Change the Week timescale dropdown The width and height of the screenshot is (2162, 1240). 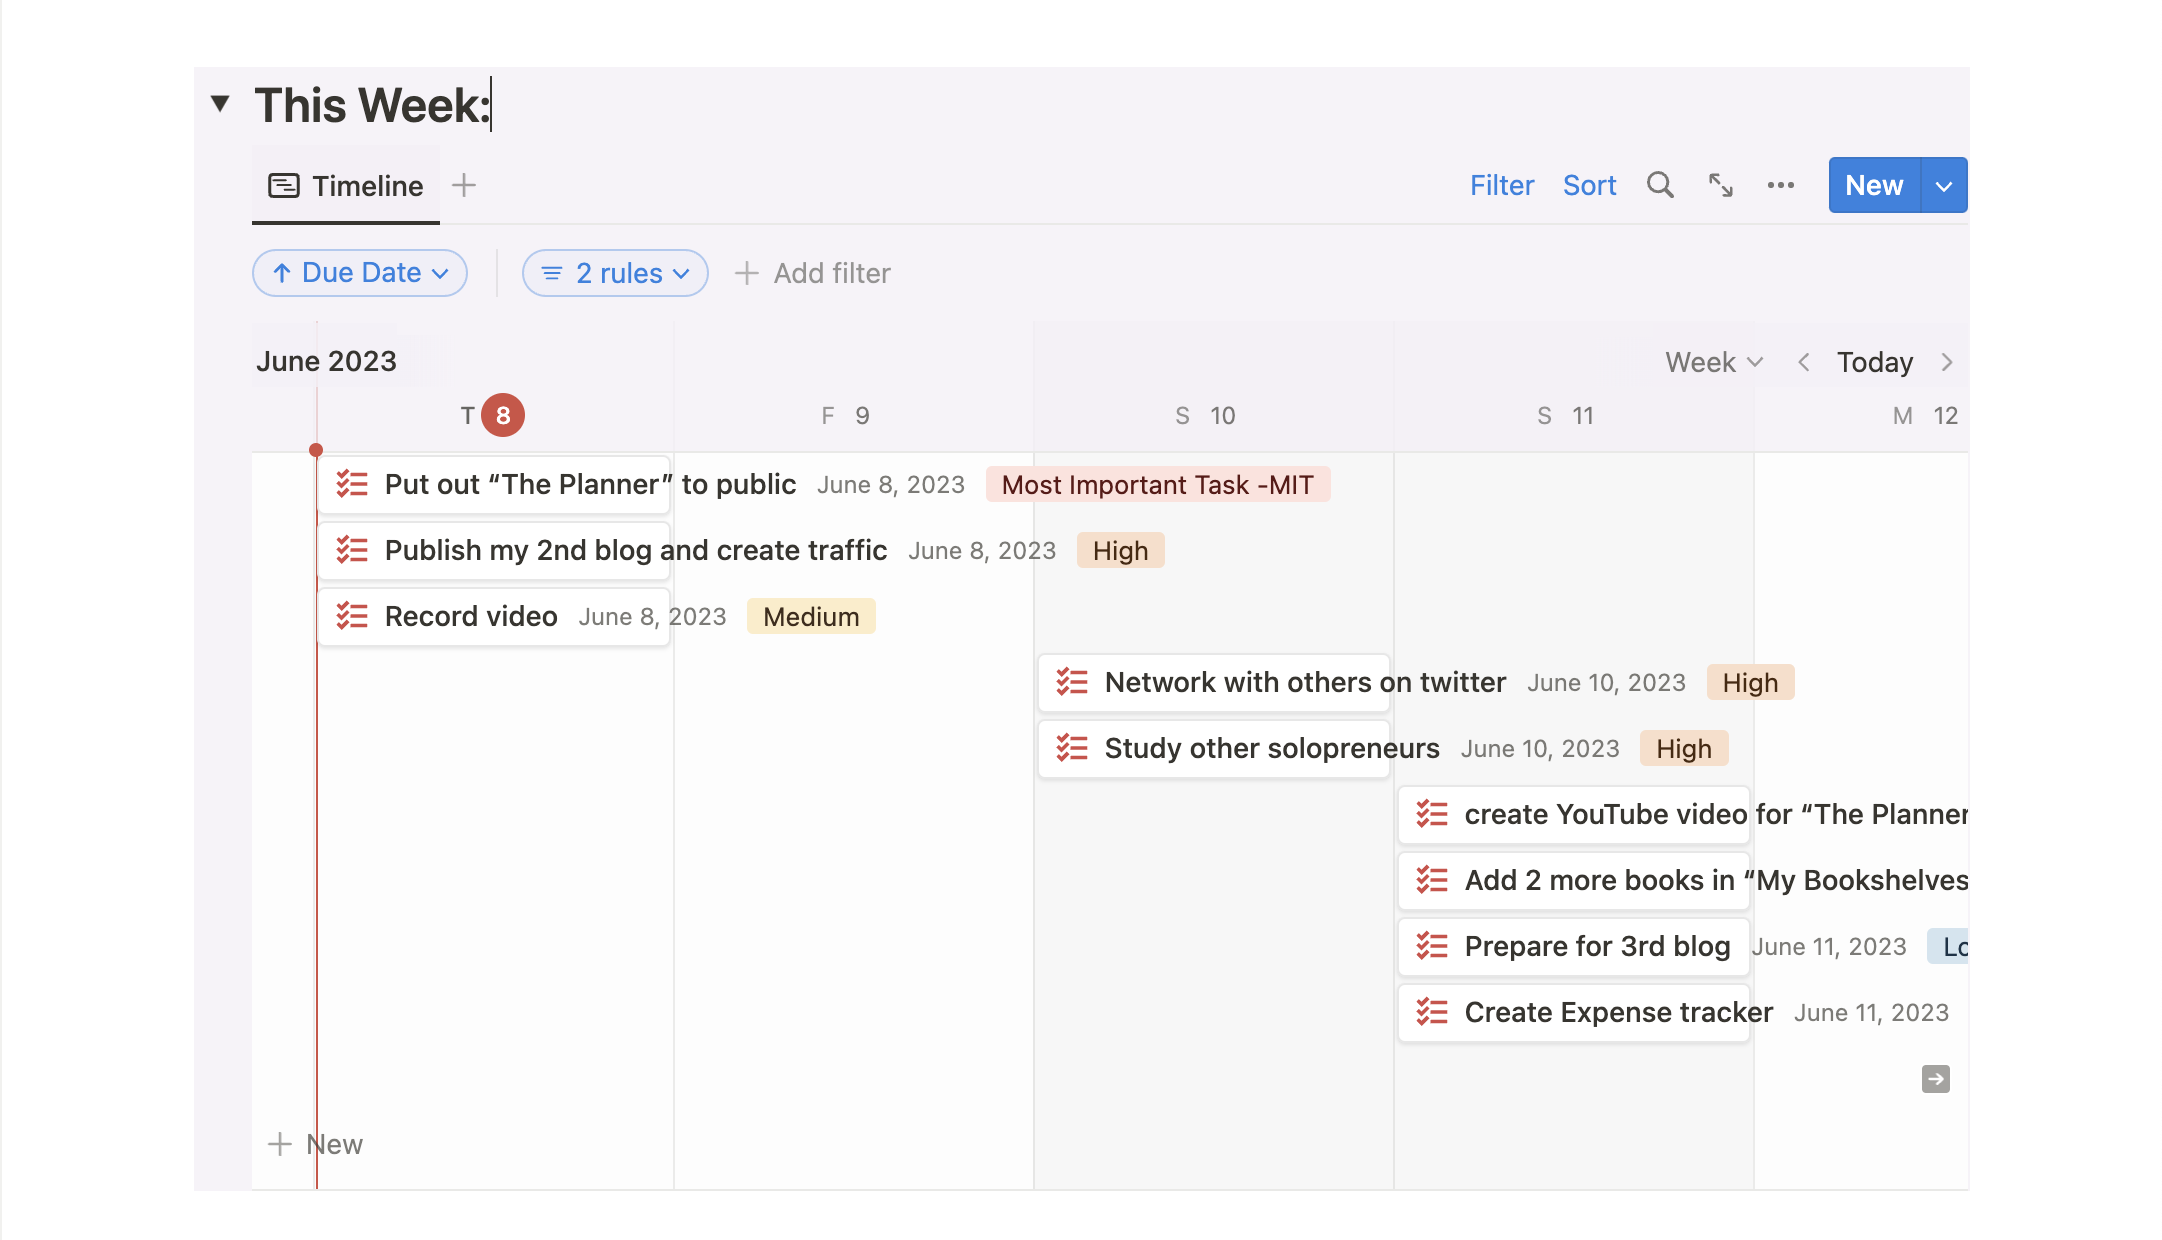[x=1714, y=362]
